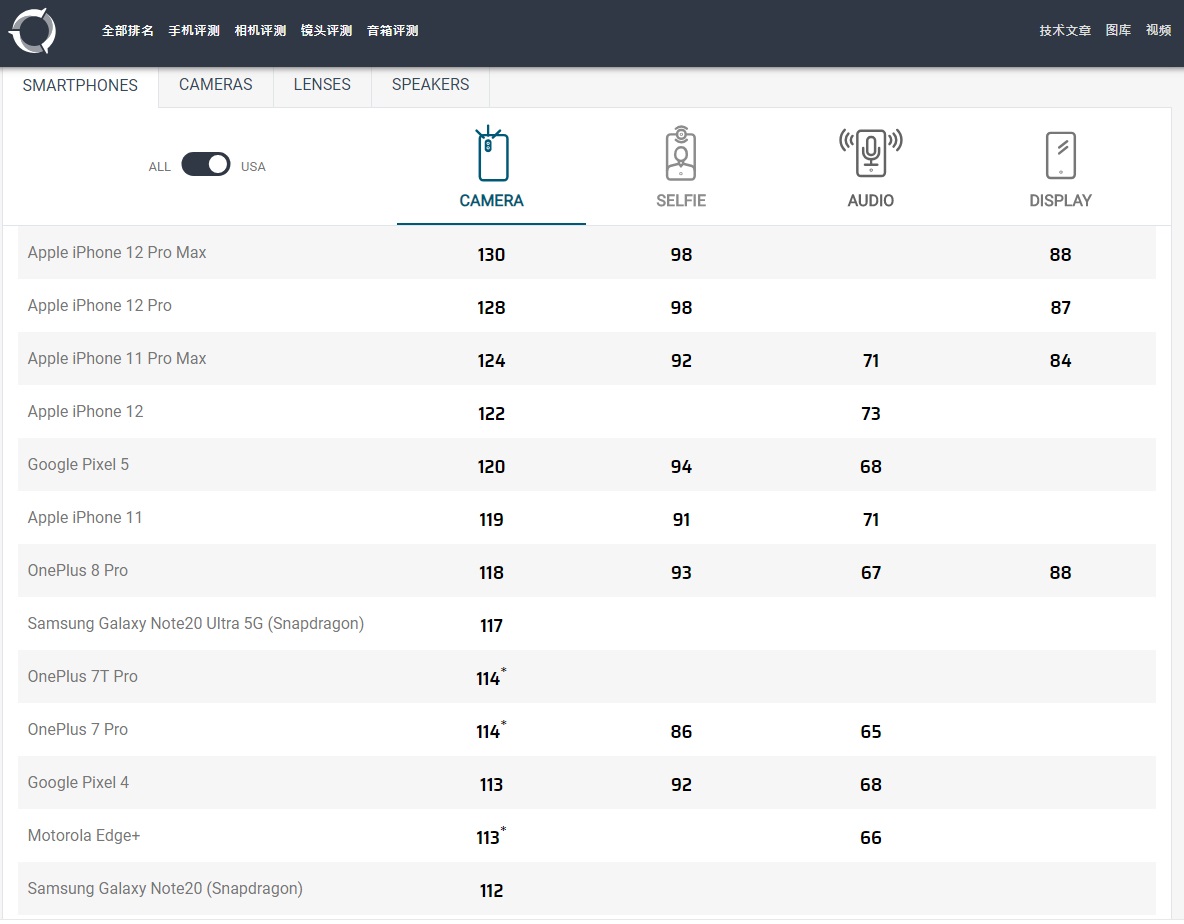Select the Display screen icon
The width and height of the screenshot is (1184, 924).
coord(1060,155)
